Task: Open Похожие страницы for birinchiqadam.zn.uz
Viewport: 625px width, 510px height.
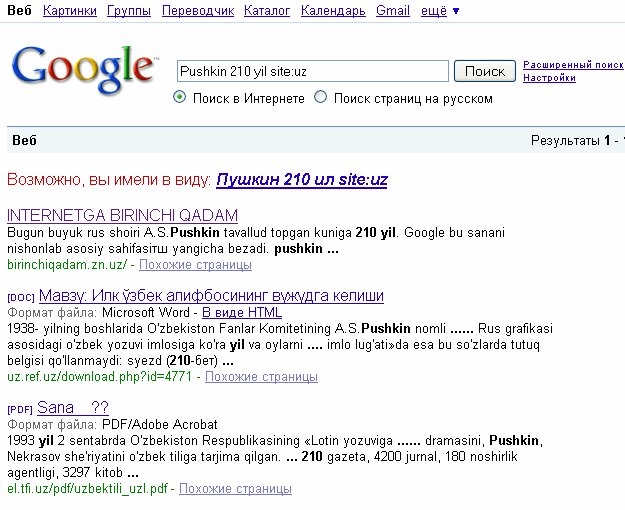Action: point(195,265)
